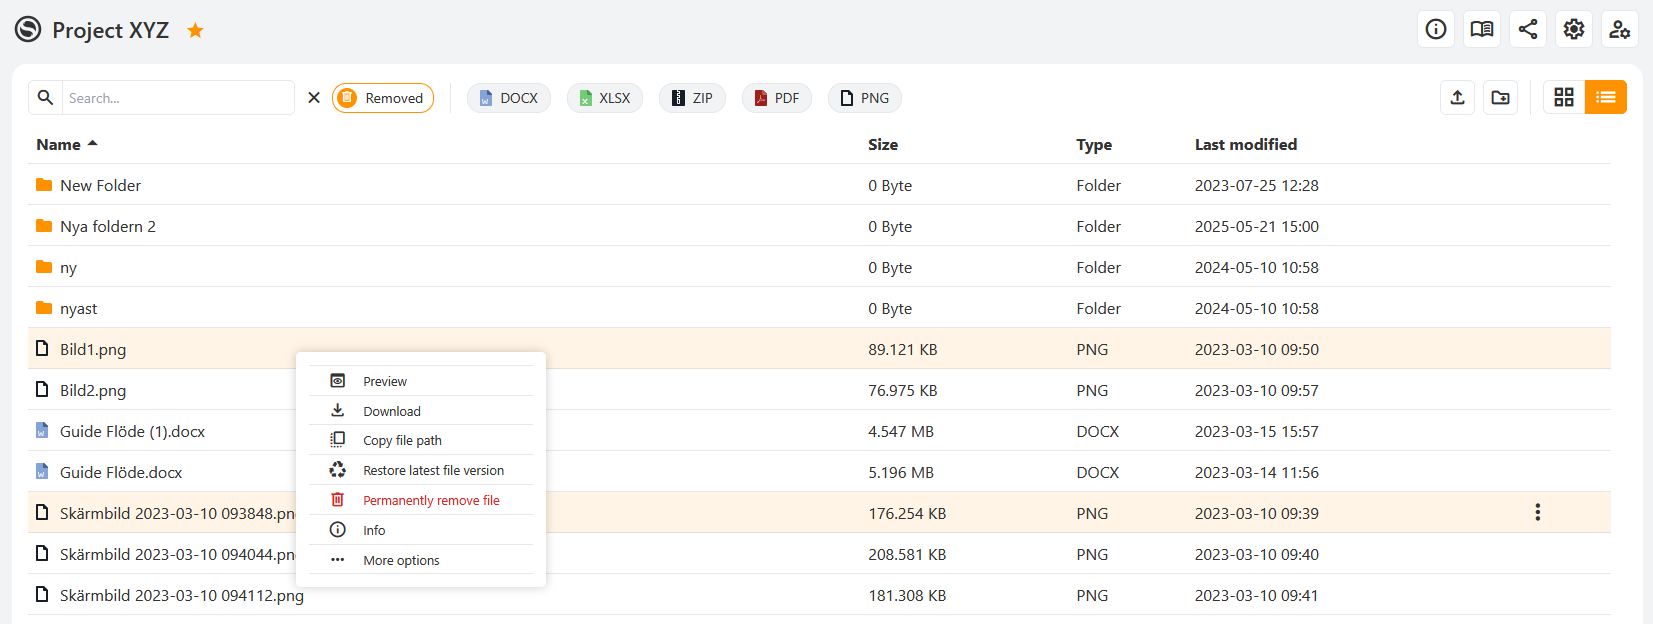Choose Preview in context menu
Screen dimensions: 1653x624
[421, 381]
